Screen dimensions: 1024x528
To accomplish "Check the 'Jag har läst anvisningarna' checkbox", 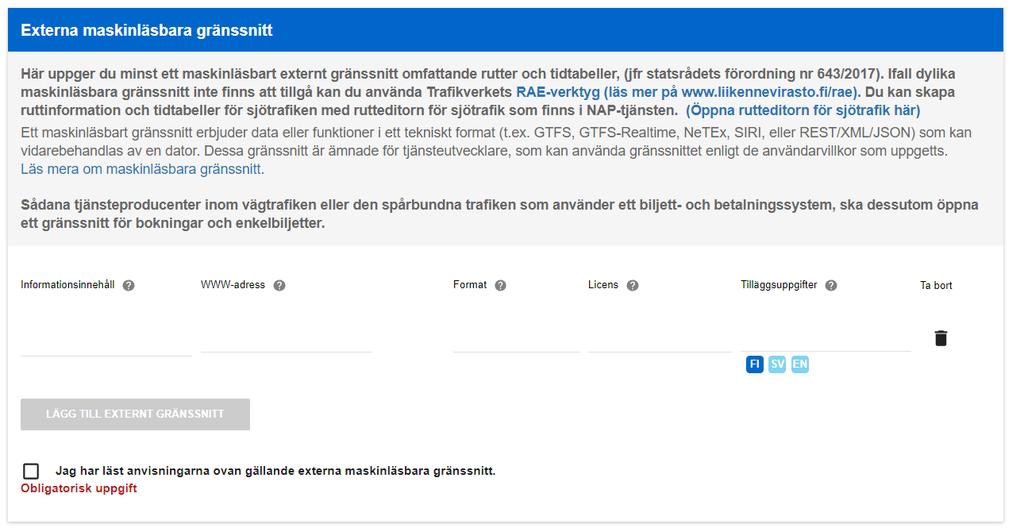I will (x=31, y=471).
